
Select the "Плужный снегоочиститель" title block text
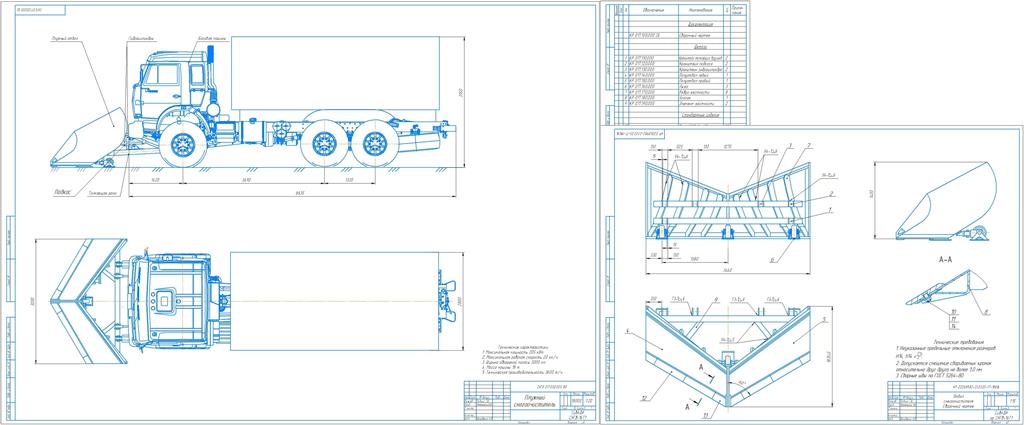click(534, 401)
